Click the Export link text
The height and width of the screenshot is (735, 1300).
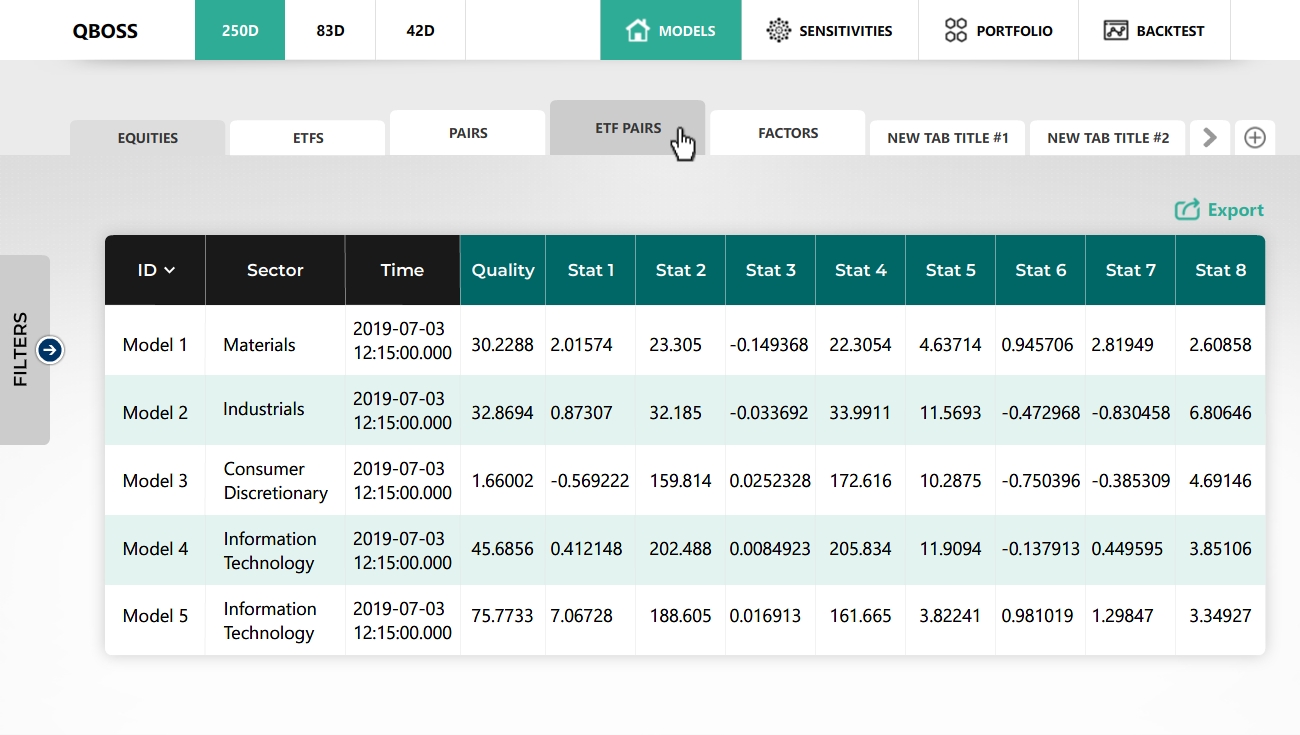pyautogui.click(x=1235, y=210)
